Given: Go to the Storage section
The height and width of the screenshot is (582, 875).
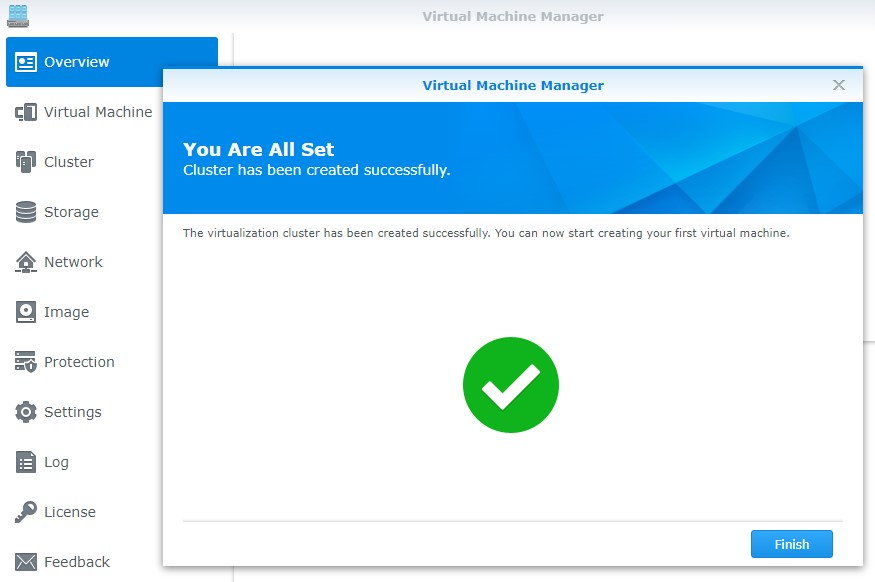Looking at the screenshot, I should pyautogui.click(x=72, y=211).
